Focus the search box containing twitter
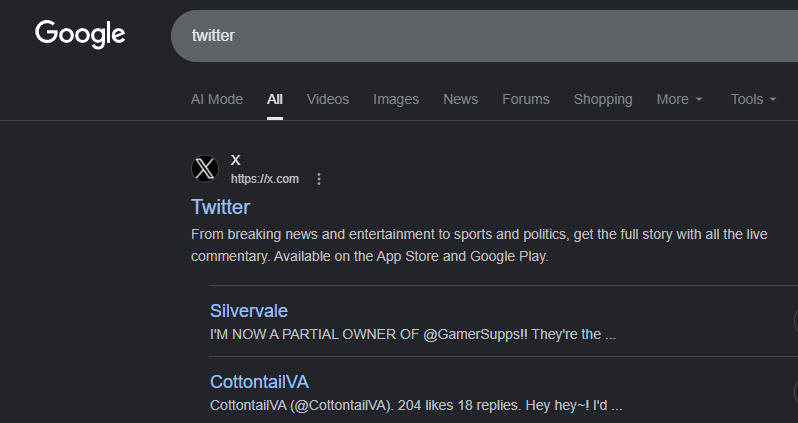 [x=484, y=36]
